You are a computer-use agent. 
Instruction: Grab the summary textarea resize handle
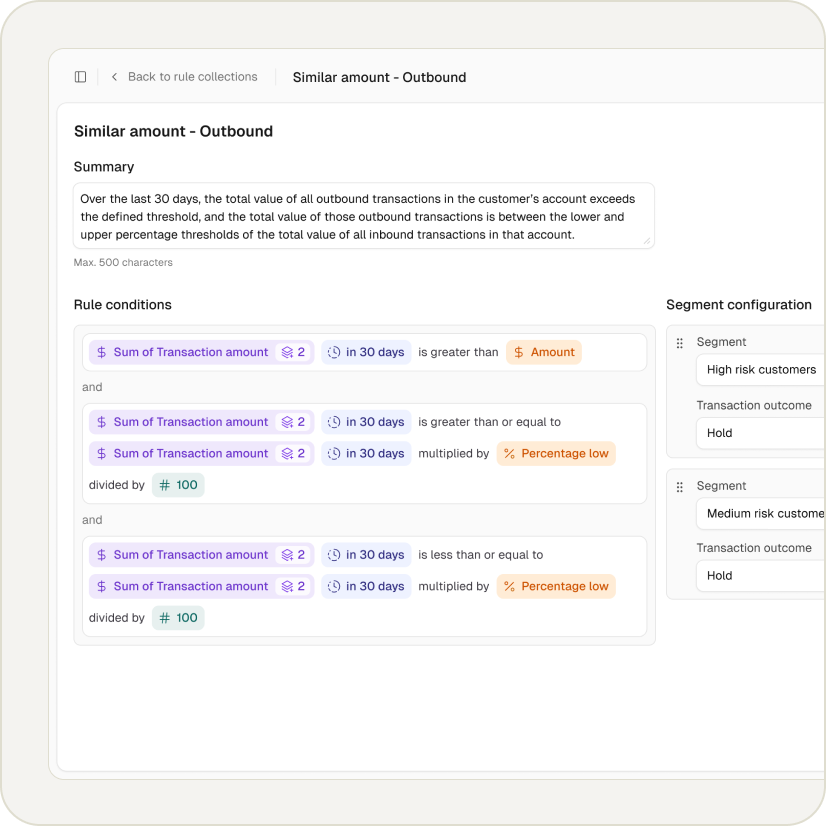647,241
